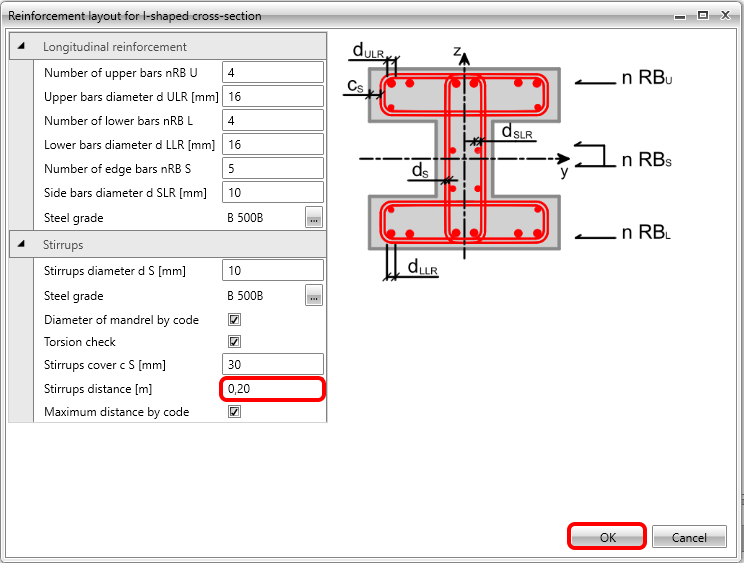Click Upper bars diameter d ULR field
The width and height of the screenshot is (744, 563).
(273, 96)
